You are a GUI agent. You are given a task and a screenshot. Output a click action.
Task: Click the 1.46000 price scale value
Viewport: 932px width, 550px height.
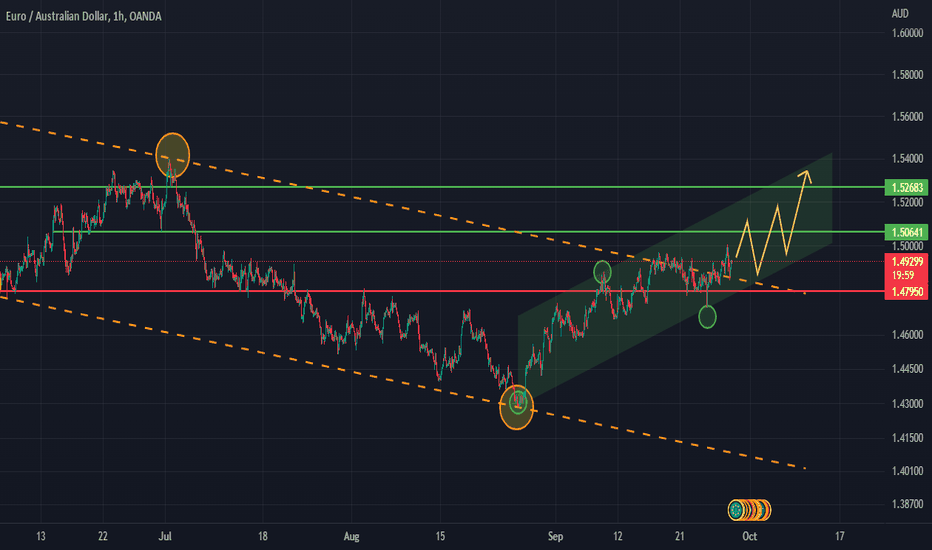[907, 335]
